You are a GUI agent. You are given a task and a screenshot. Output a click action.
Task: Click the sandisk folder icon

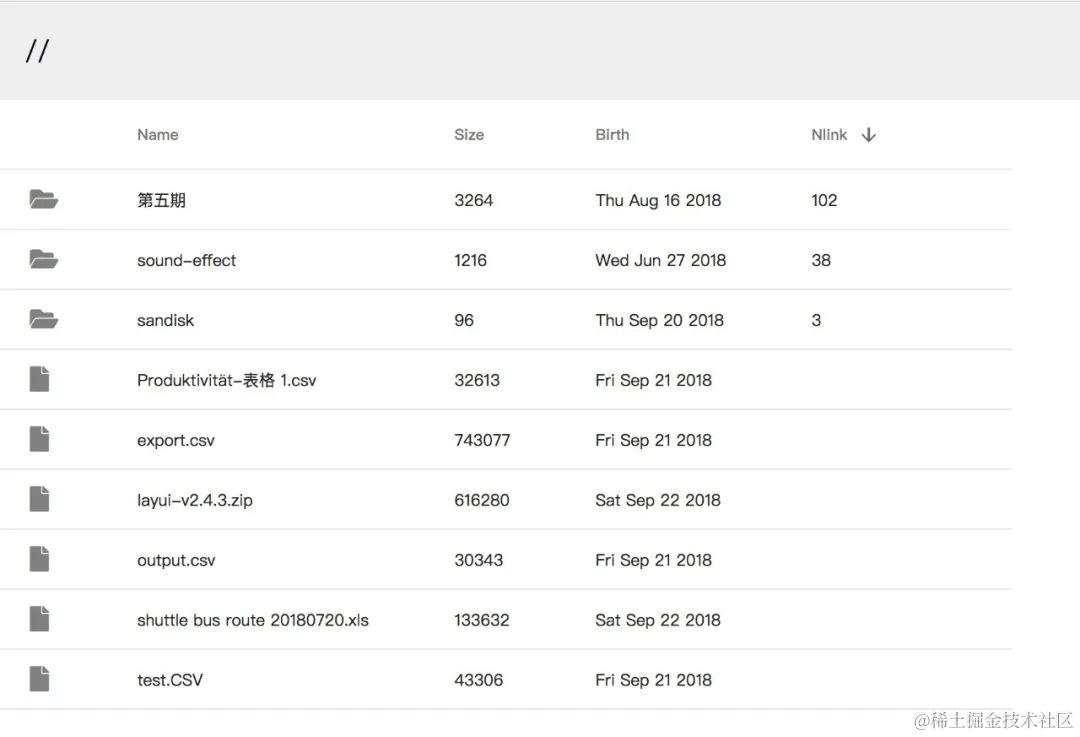(x=43, y=320)
